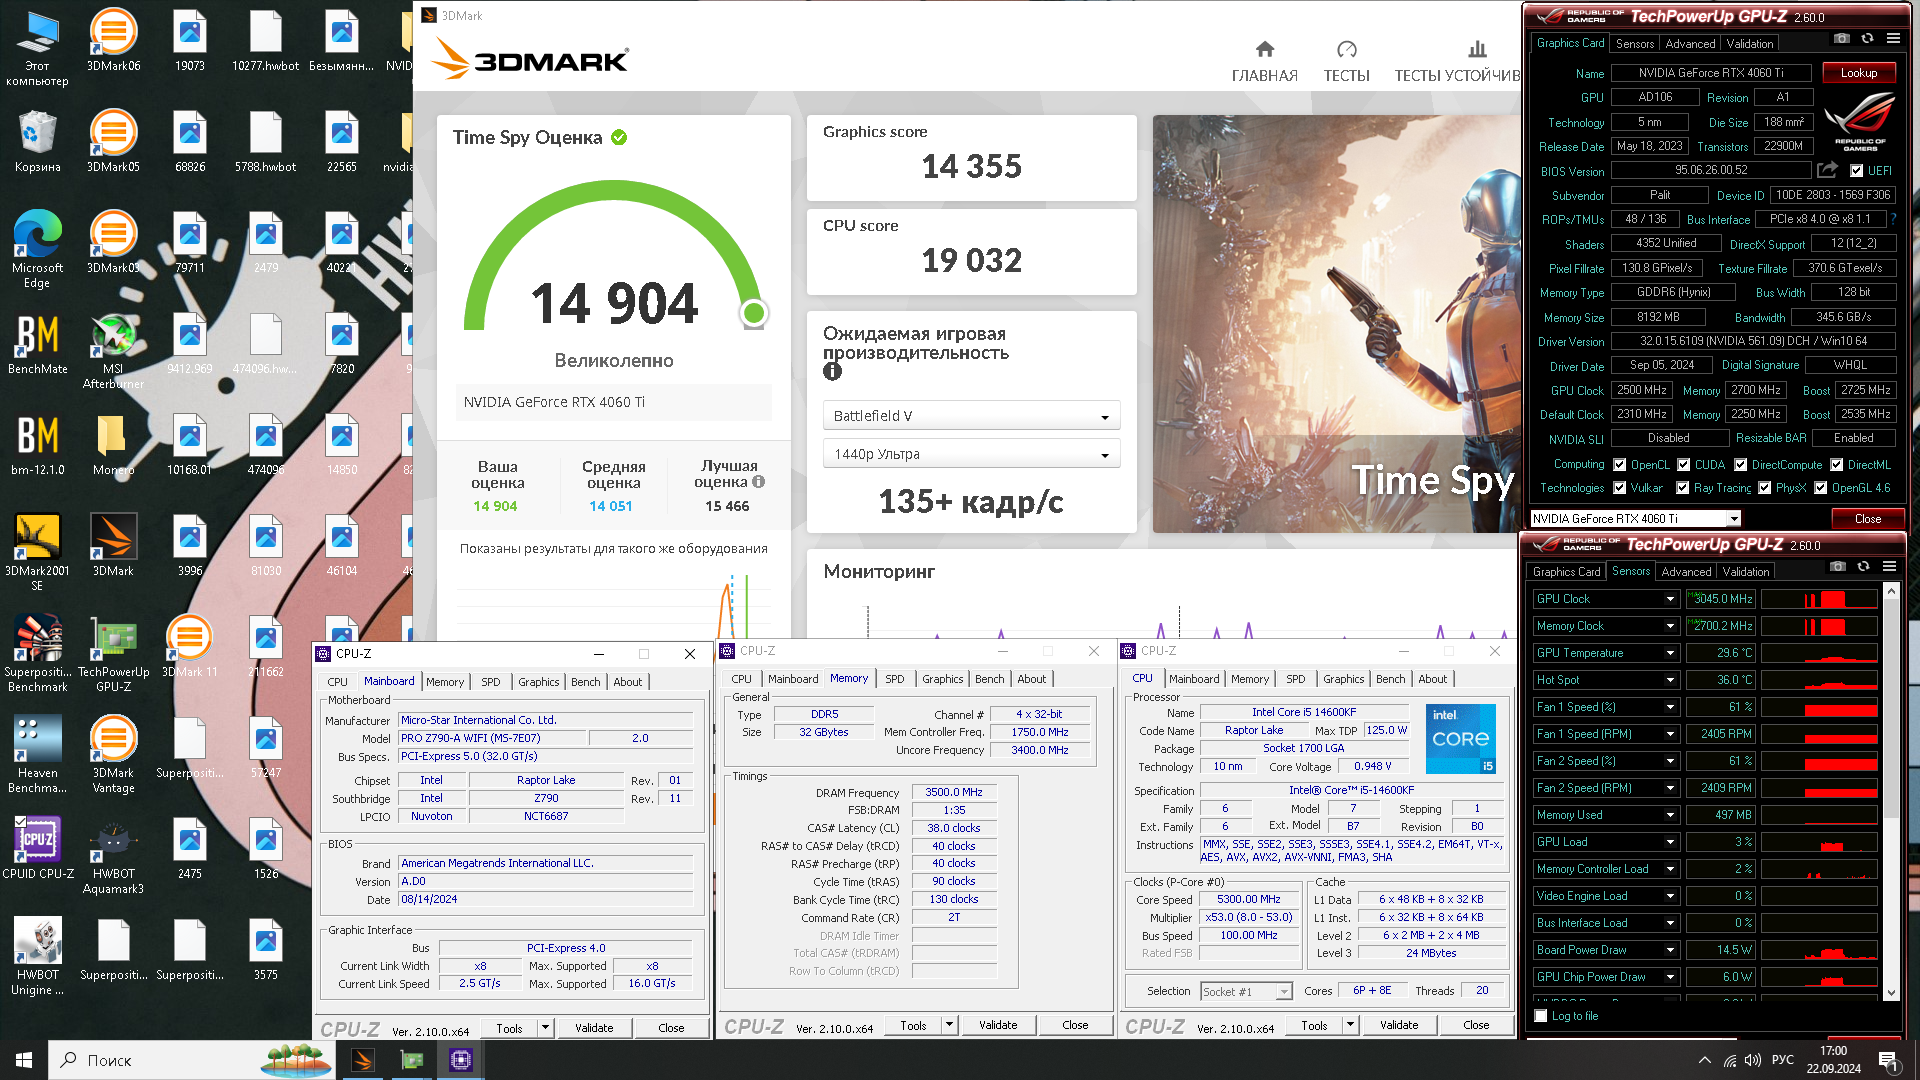Viewport: 1920px width, 1080px height.
Task: Toggle UEFI checkbox in GPU-Z
Action: (1857, 171)
